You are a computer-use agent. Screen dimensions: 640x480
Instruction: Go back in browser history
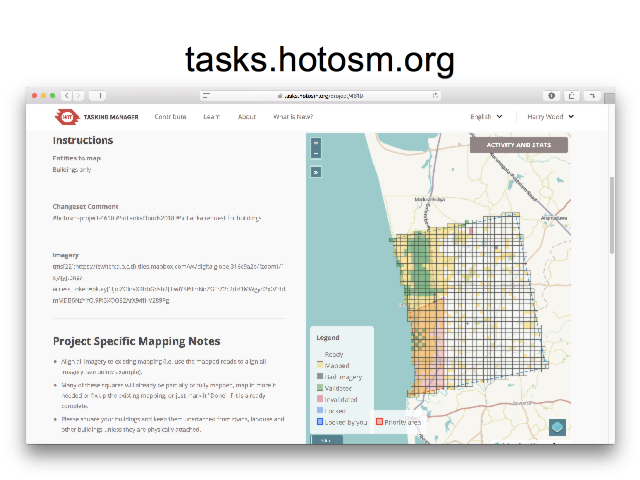67,96
